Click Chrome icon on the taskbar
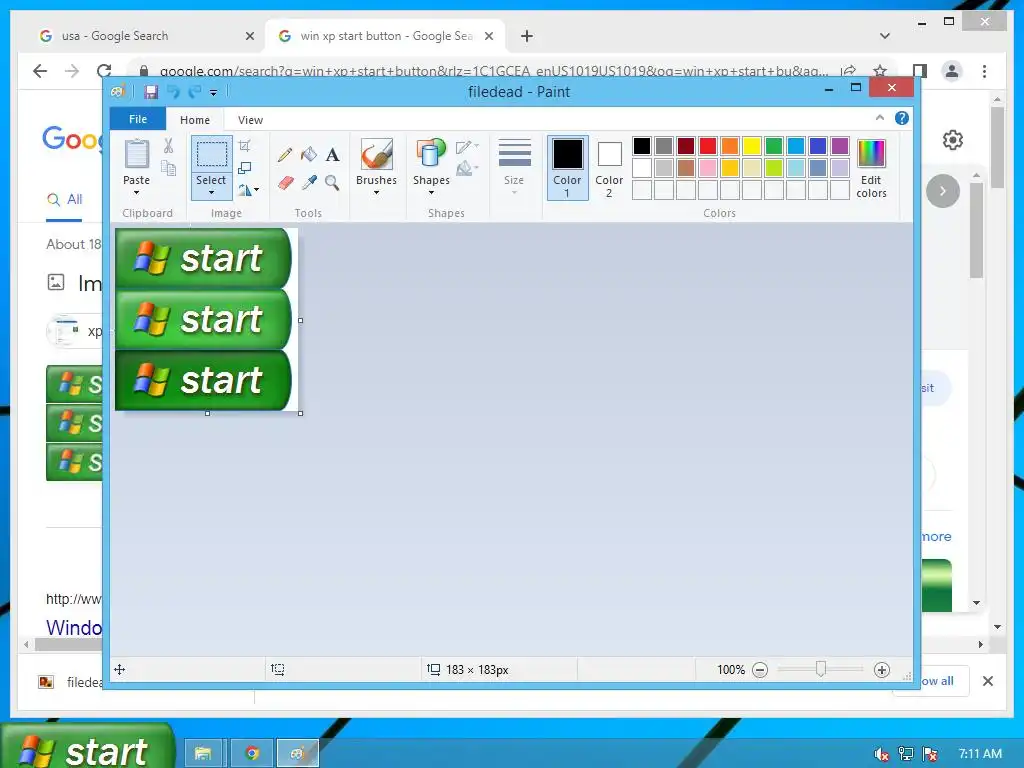 (251, 754)
